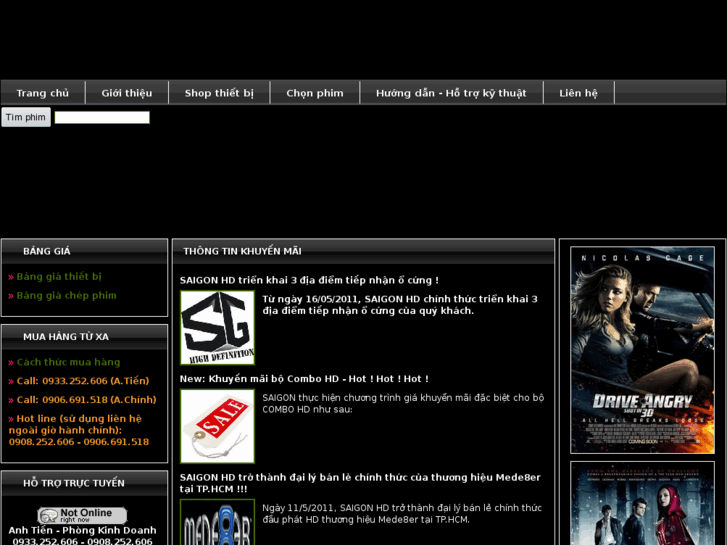Click the Not Online Yahoo status icon
The height and width of the screenshot is (545, 727).
coord(82,515)
